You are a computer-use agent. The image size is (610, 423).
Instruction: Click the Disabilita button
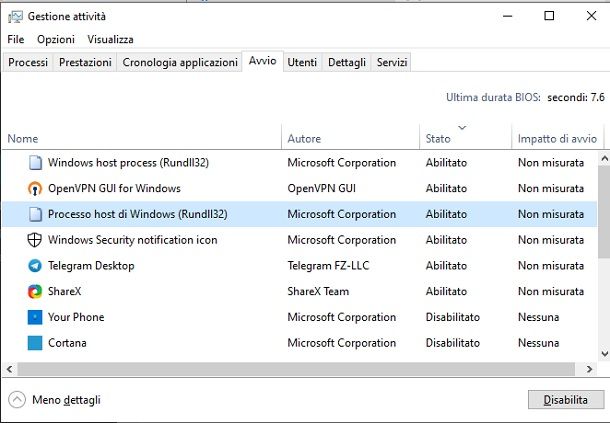(566, 400)
